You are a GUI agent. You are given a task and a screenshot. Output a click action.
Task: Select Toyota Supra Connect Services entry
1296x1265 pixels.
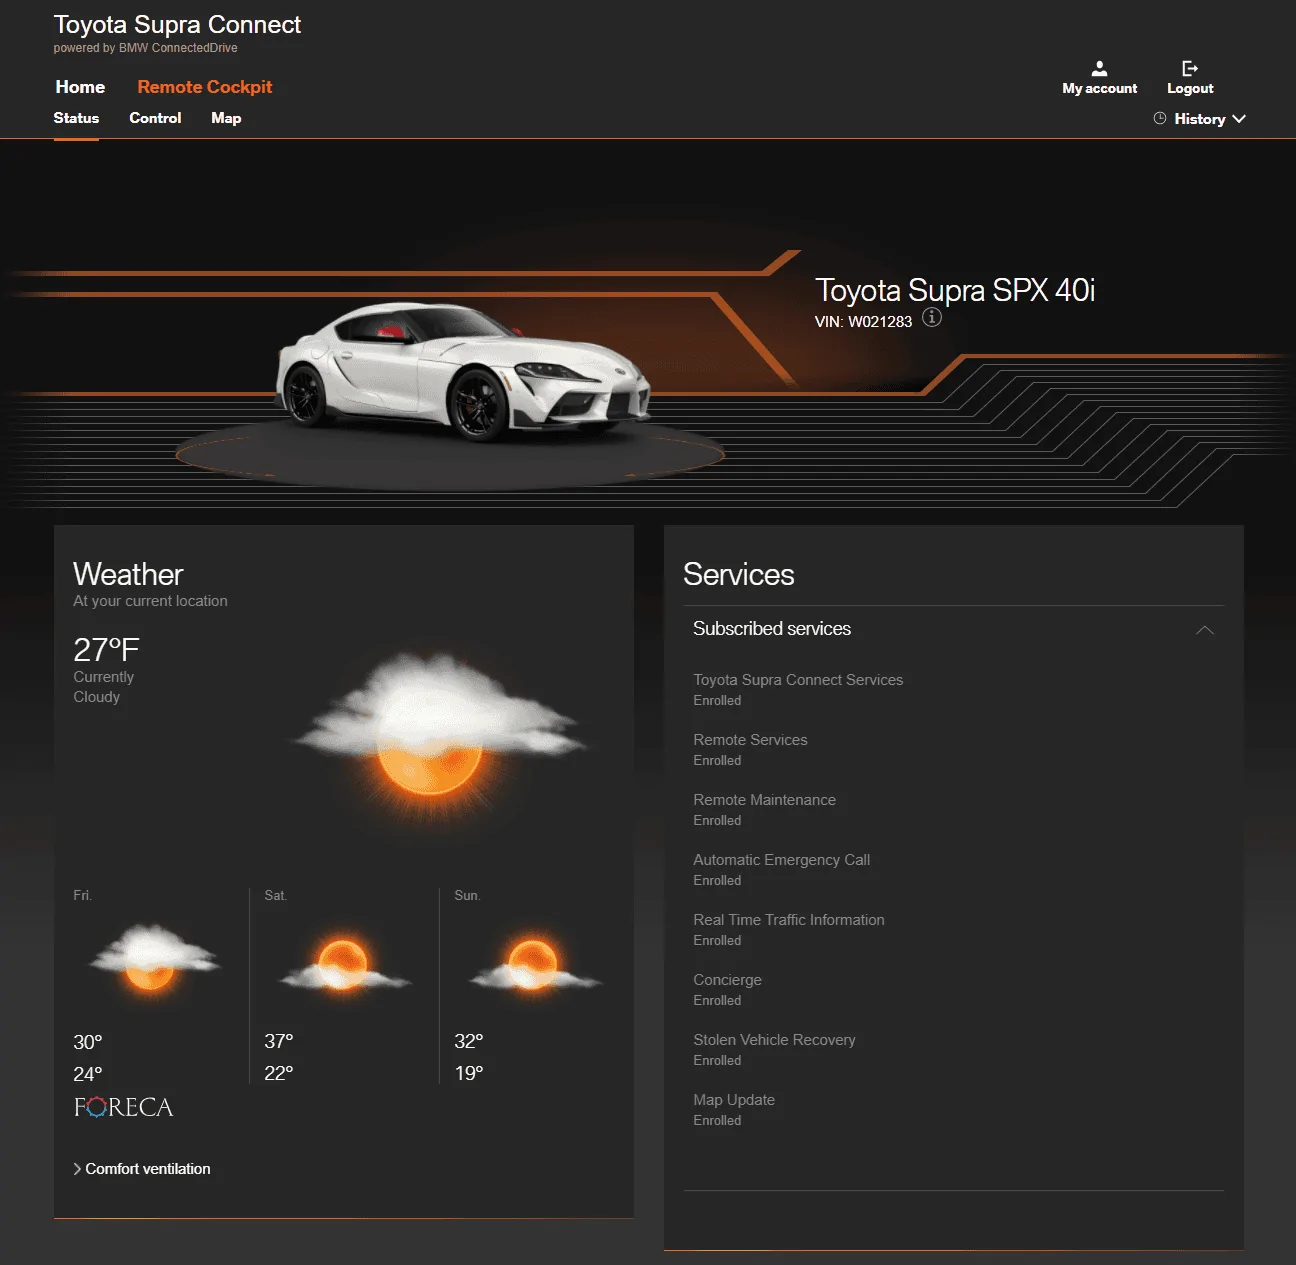click(798, 689)
